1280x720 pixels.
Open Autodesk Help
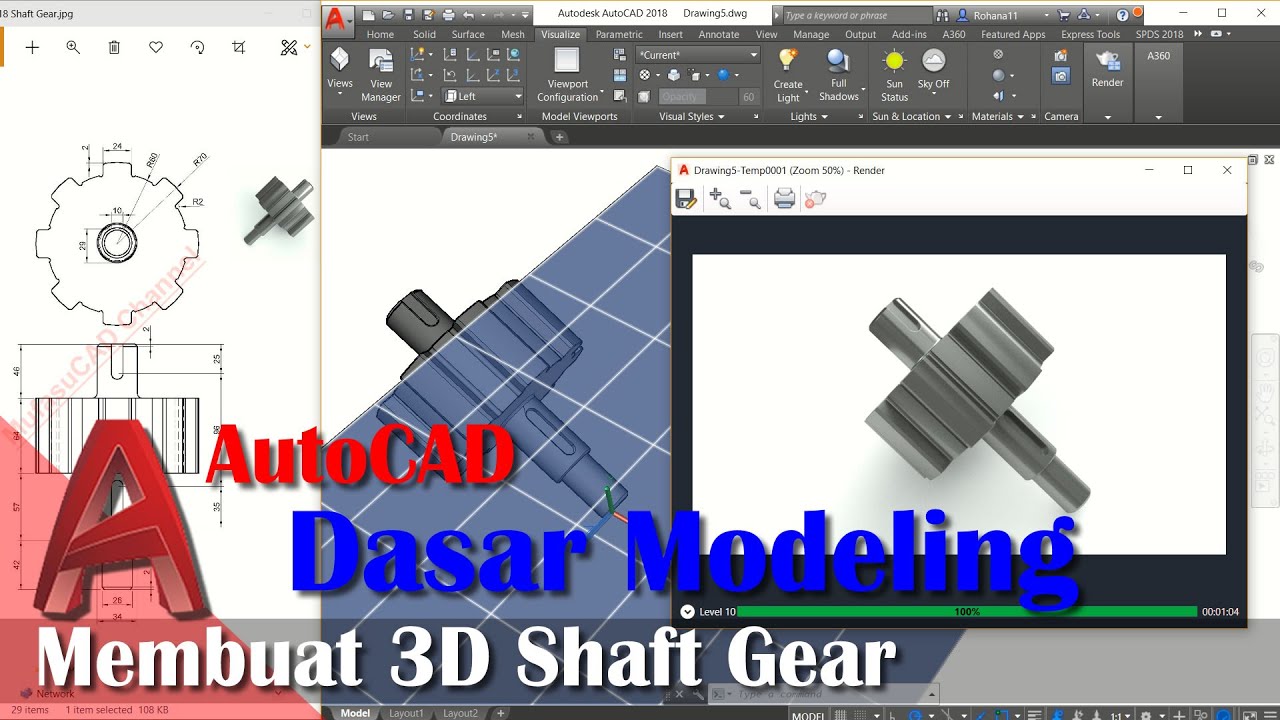[1123, 15]
